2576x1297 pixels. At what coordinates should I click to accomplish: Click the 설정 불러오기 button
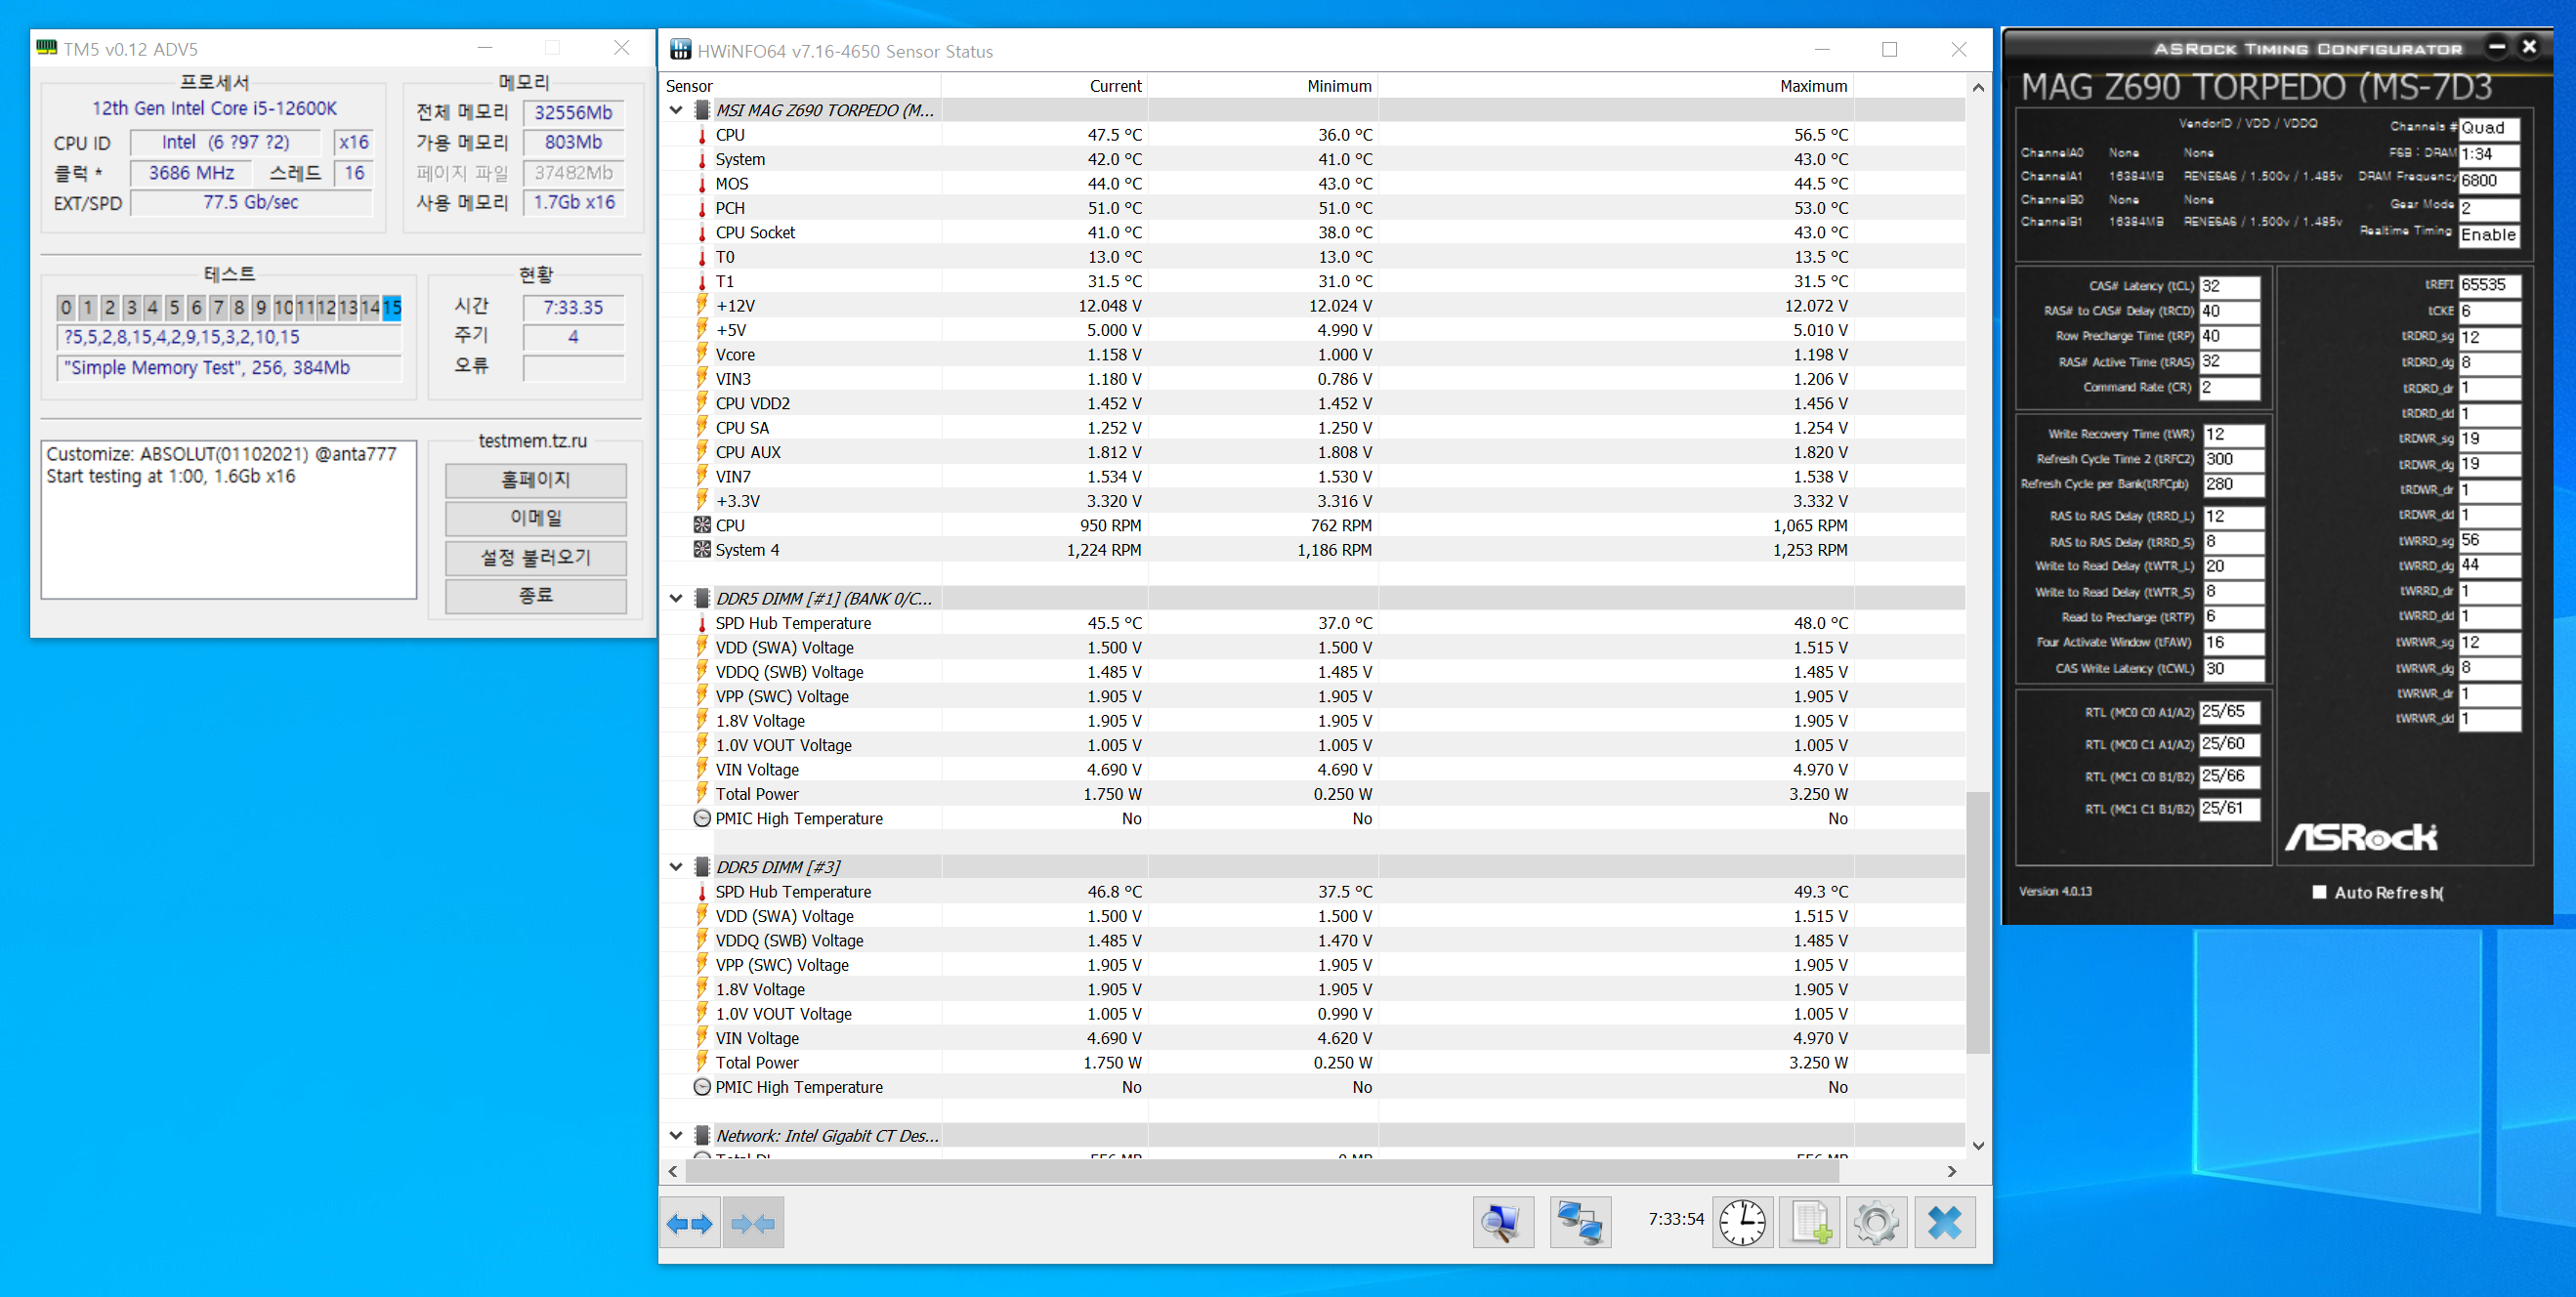coord(535,557)
